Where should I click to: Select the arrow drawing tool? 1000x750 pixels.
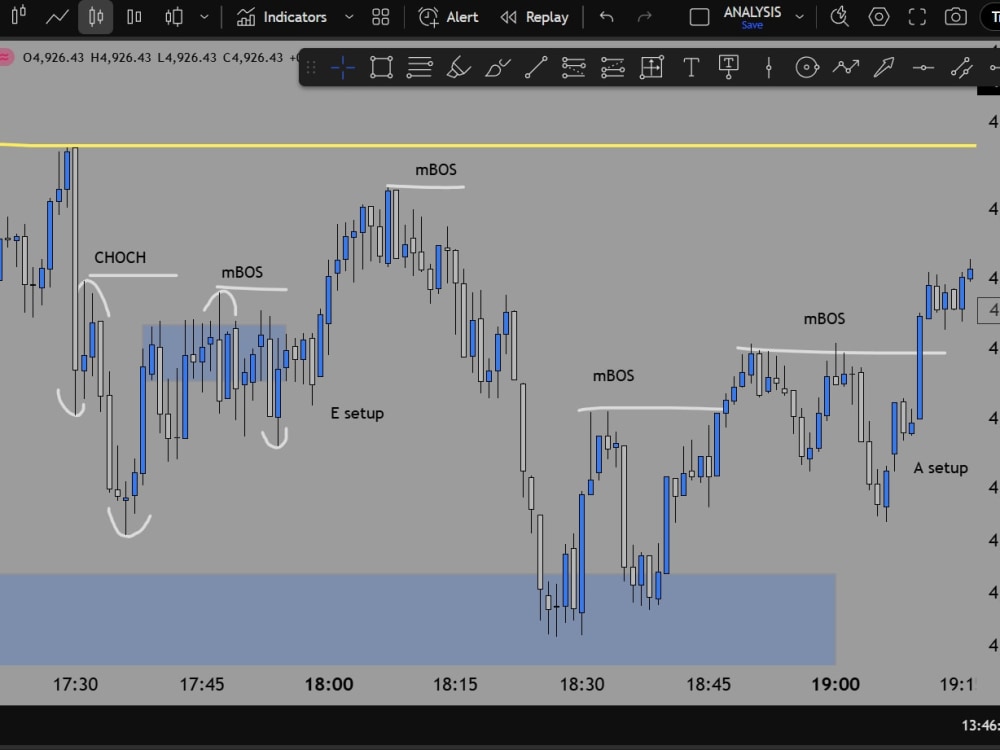[x=884, y=67]
